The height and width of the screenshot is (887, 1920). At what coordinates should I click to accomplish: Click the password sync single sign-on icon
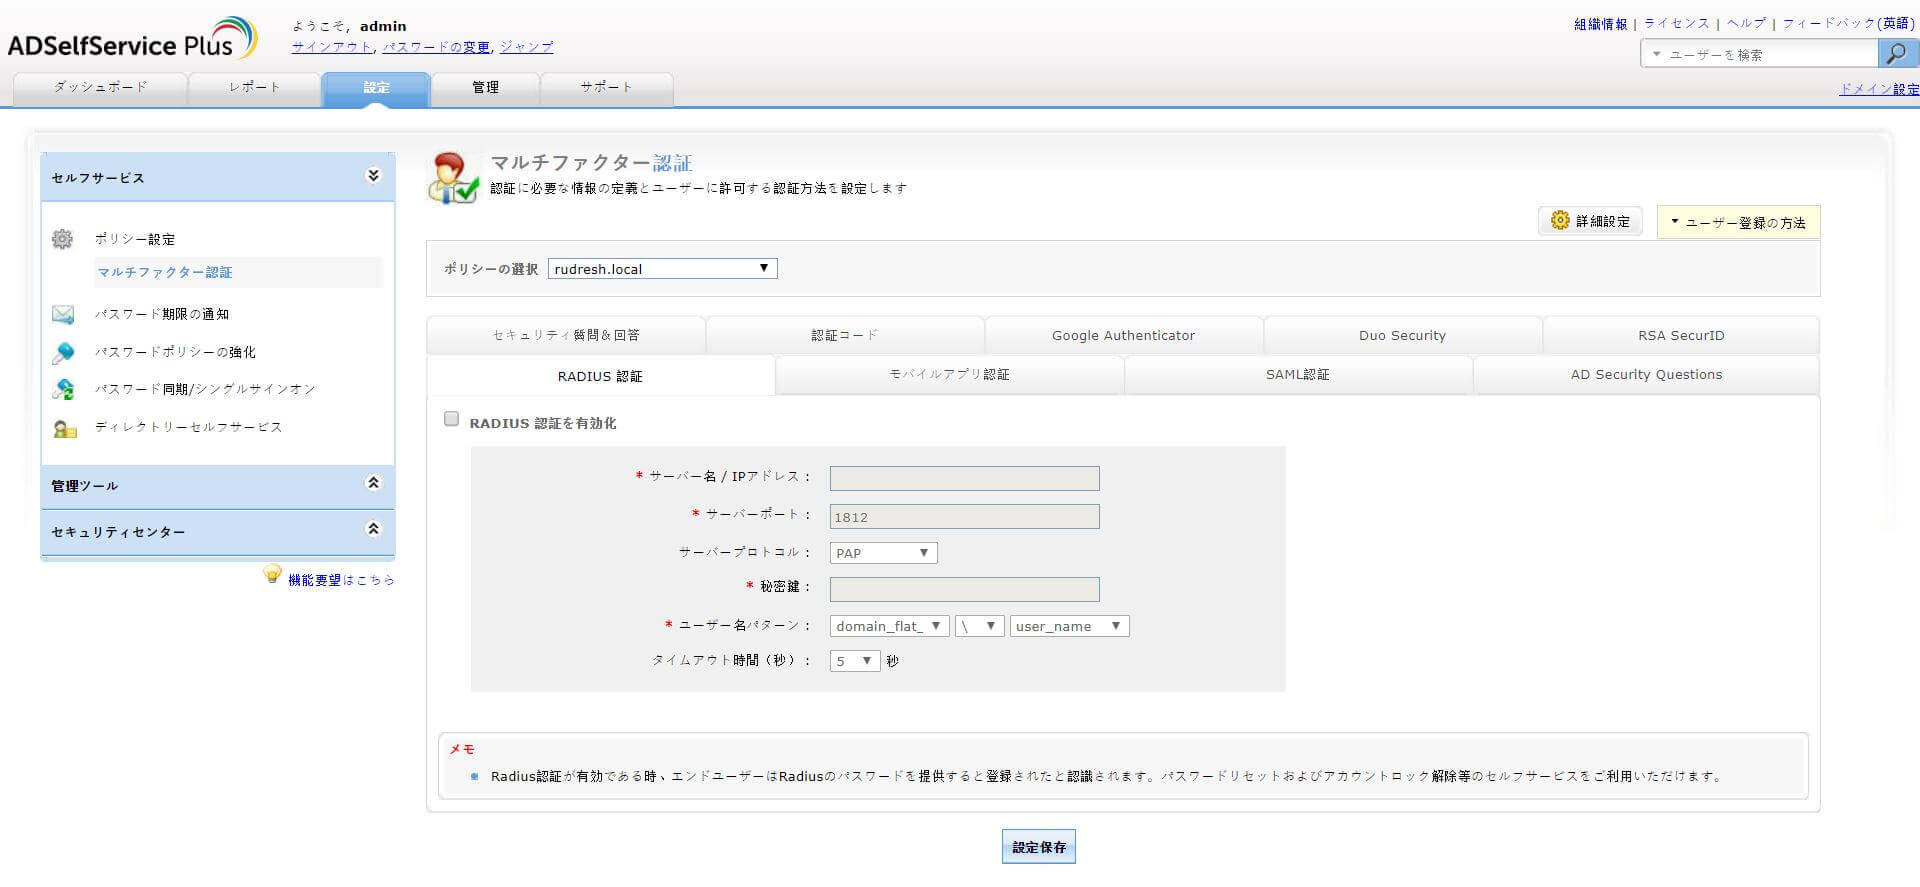coord(62,390)
